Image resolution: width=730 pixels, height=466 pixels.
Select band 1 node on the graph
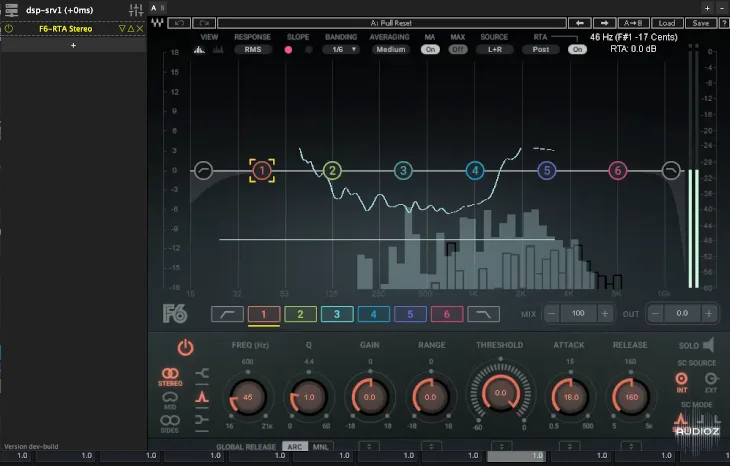[x=262, y=170]
